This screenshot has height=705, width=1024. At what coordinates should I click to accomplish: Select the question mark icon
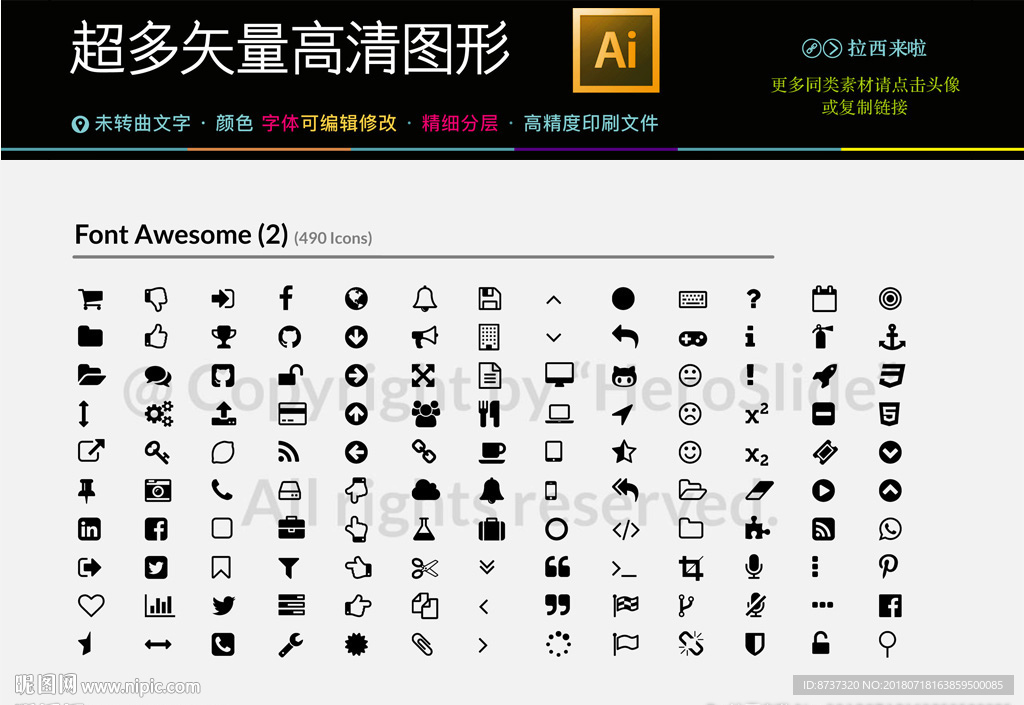[754, 299]
